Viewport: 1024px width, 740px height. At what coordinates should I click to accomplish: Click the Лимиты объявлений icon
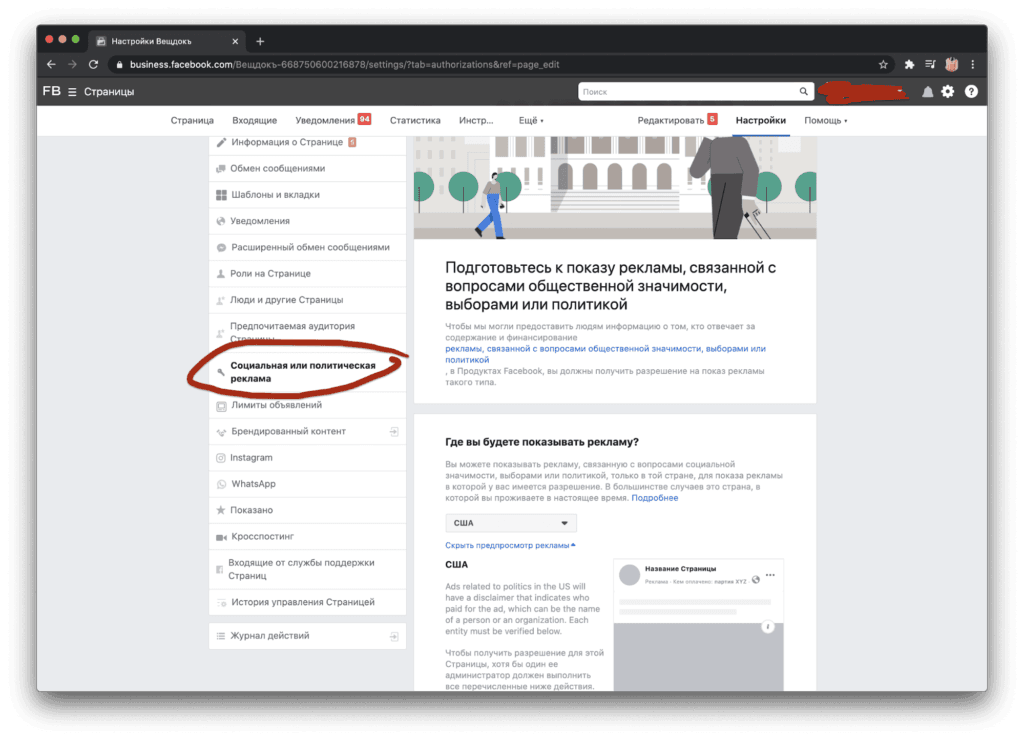(x=221, y=406)
